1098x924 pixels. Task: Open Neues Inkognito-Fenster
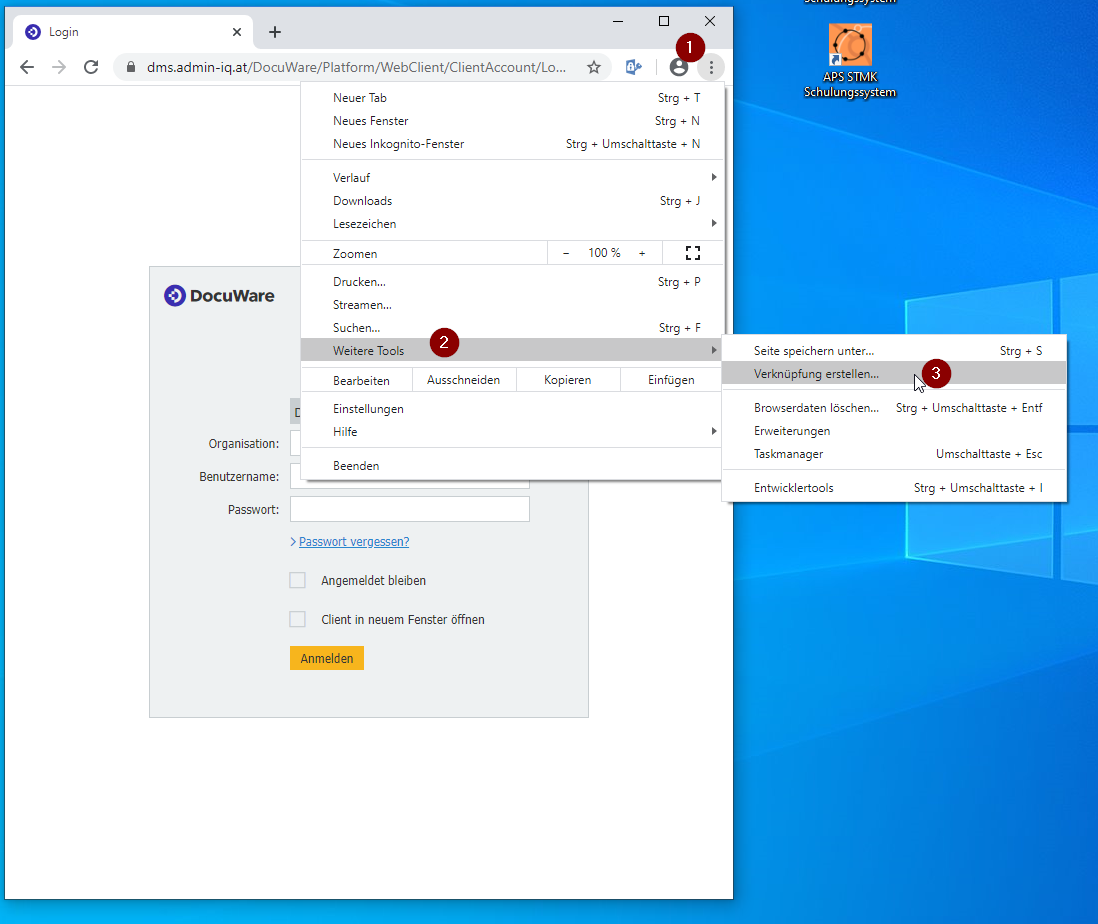[x=511, y=144]
